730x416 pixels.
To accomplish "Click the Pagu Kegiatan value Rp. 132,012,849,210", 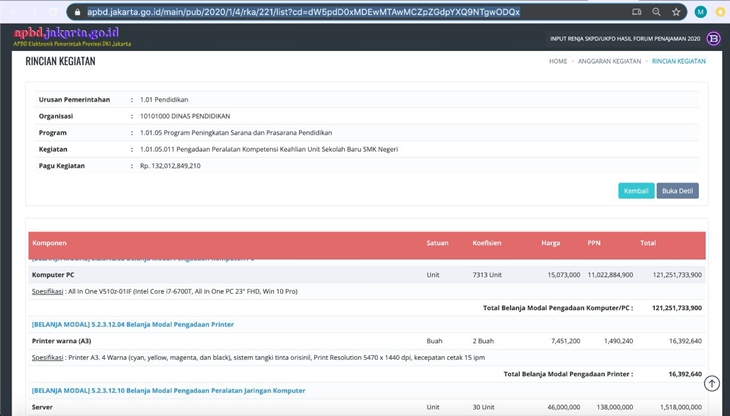I will click(170, 166).
